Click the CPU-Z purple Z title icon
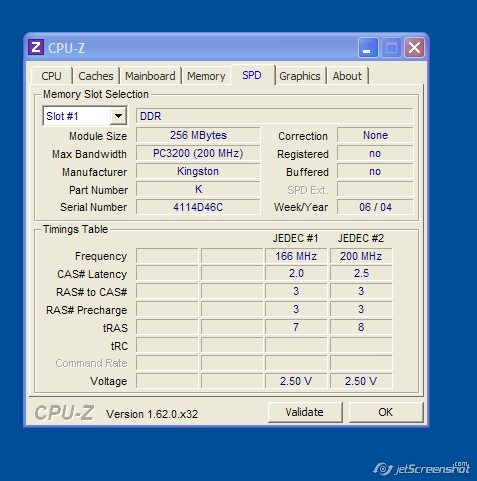 coord(36,47)
